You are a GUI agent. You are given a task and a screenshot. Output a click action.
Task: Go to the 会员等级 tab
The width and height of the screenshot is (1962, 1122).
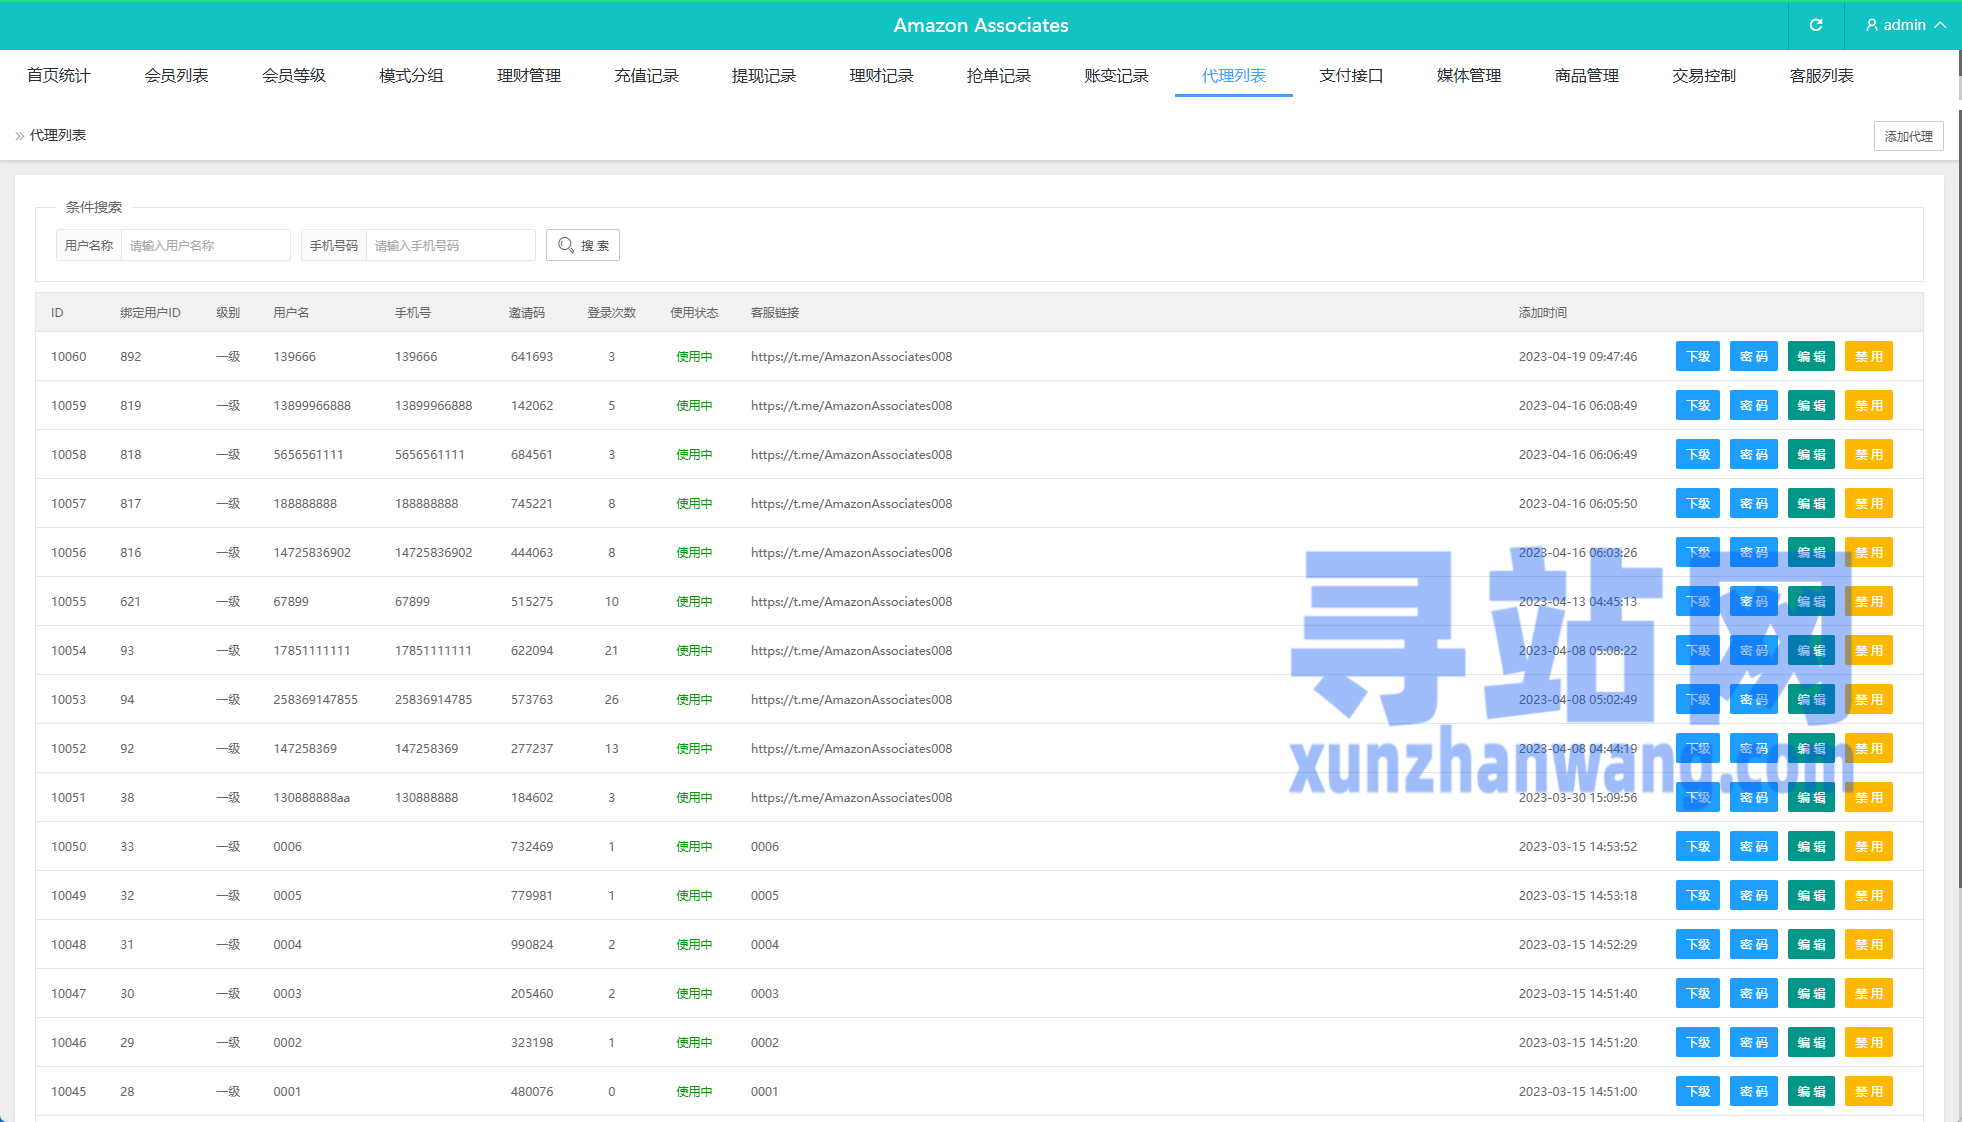point(294,75)
